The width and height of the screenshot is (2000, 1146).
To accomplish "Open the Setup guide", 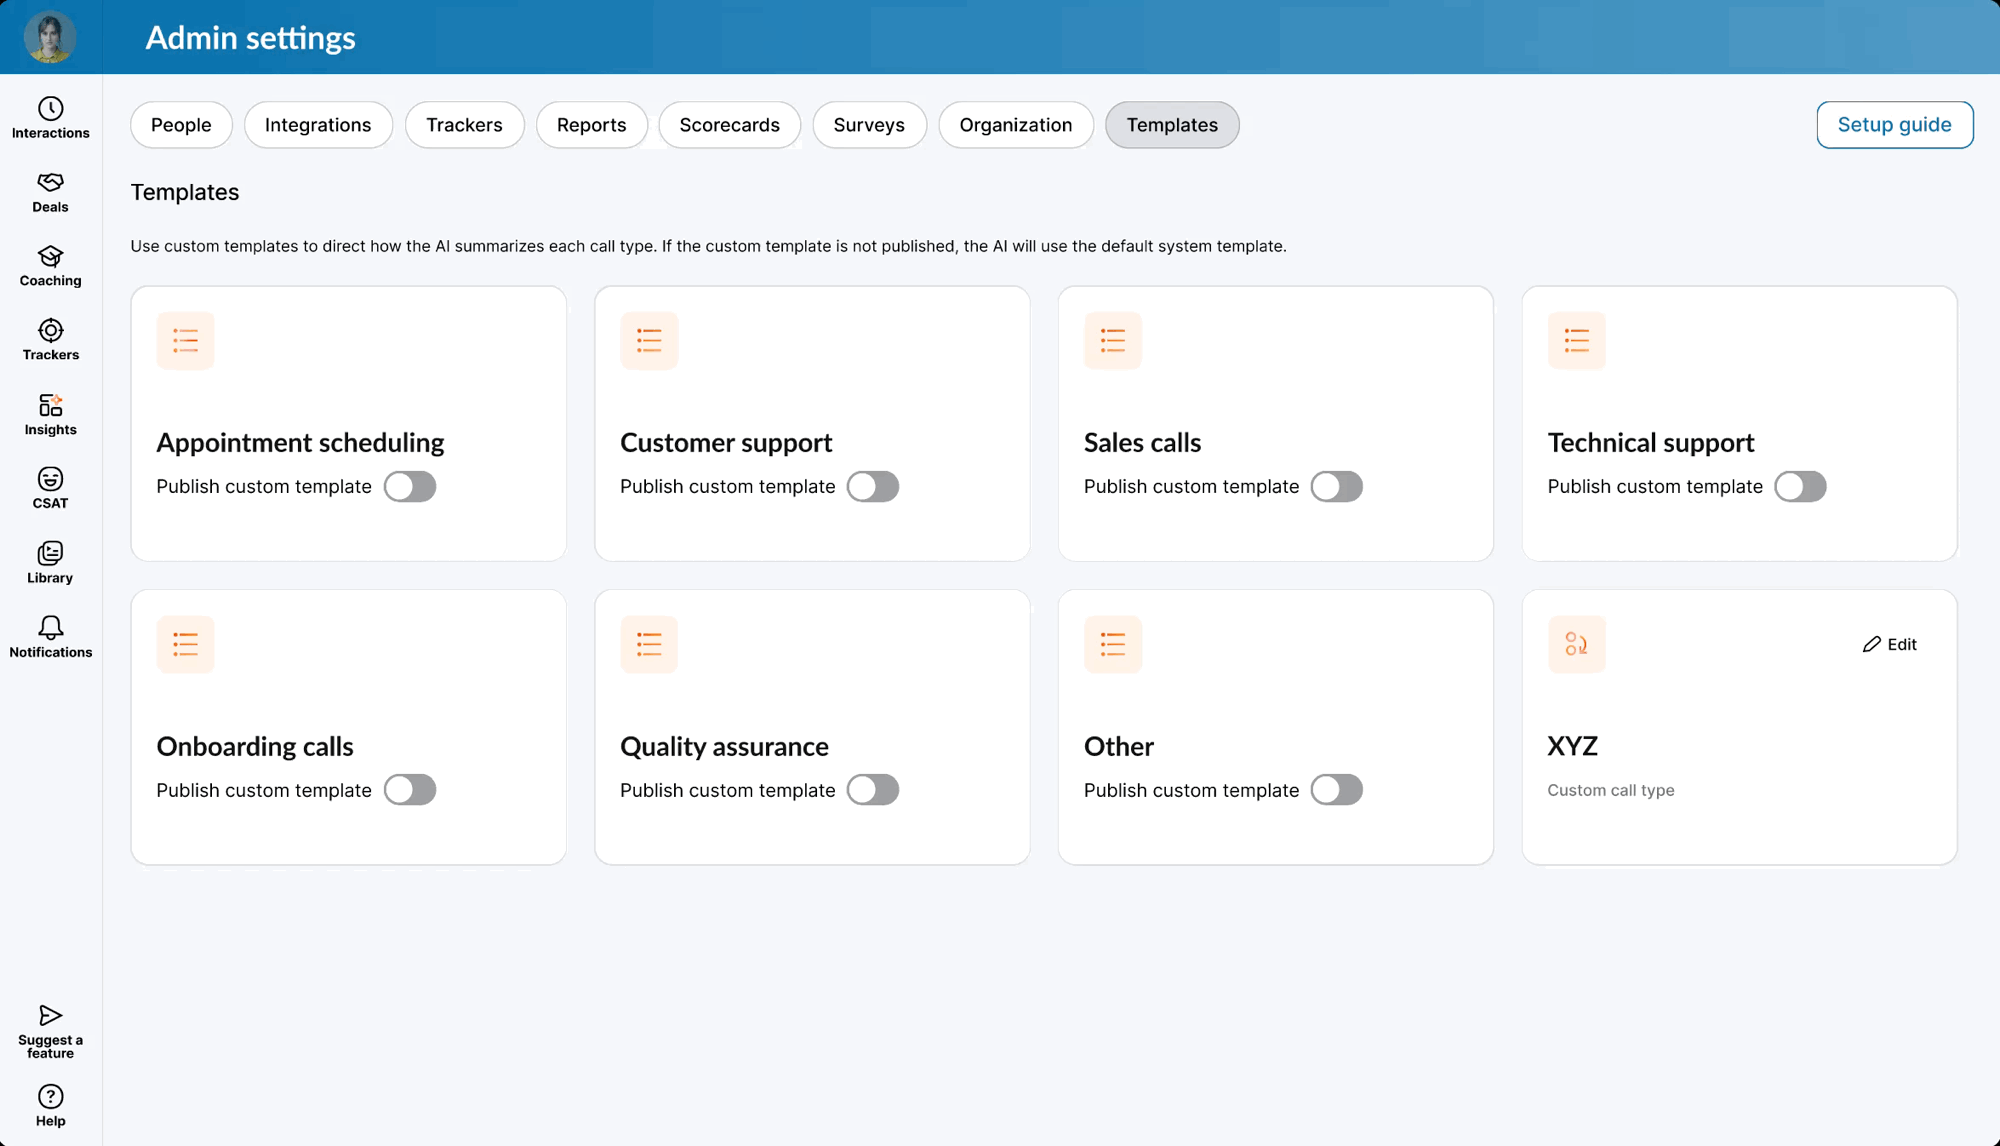I will coord(1894,124).
